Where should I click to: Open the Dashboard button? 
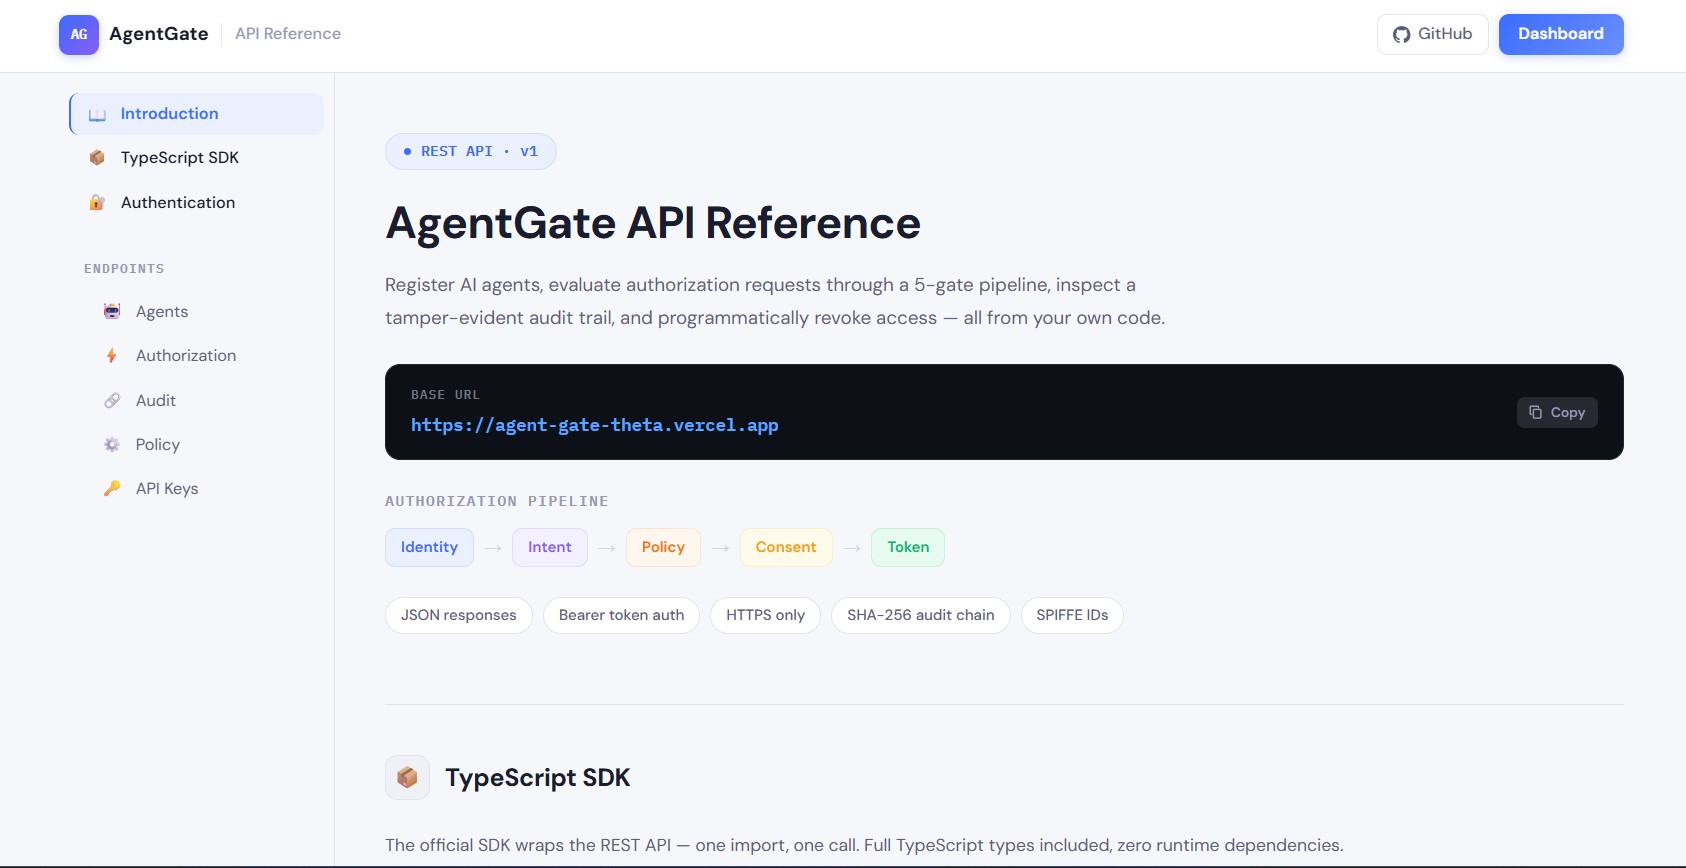coord(1561,34)
